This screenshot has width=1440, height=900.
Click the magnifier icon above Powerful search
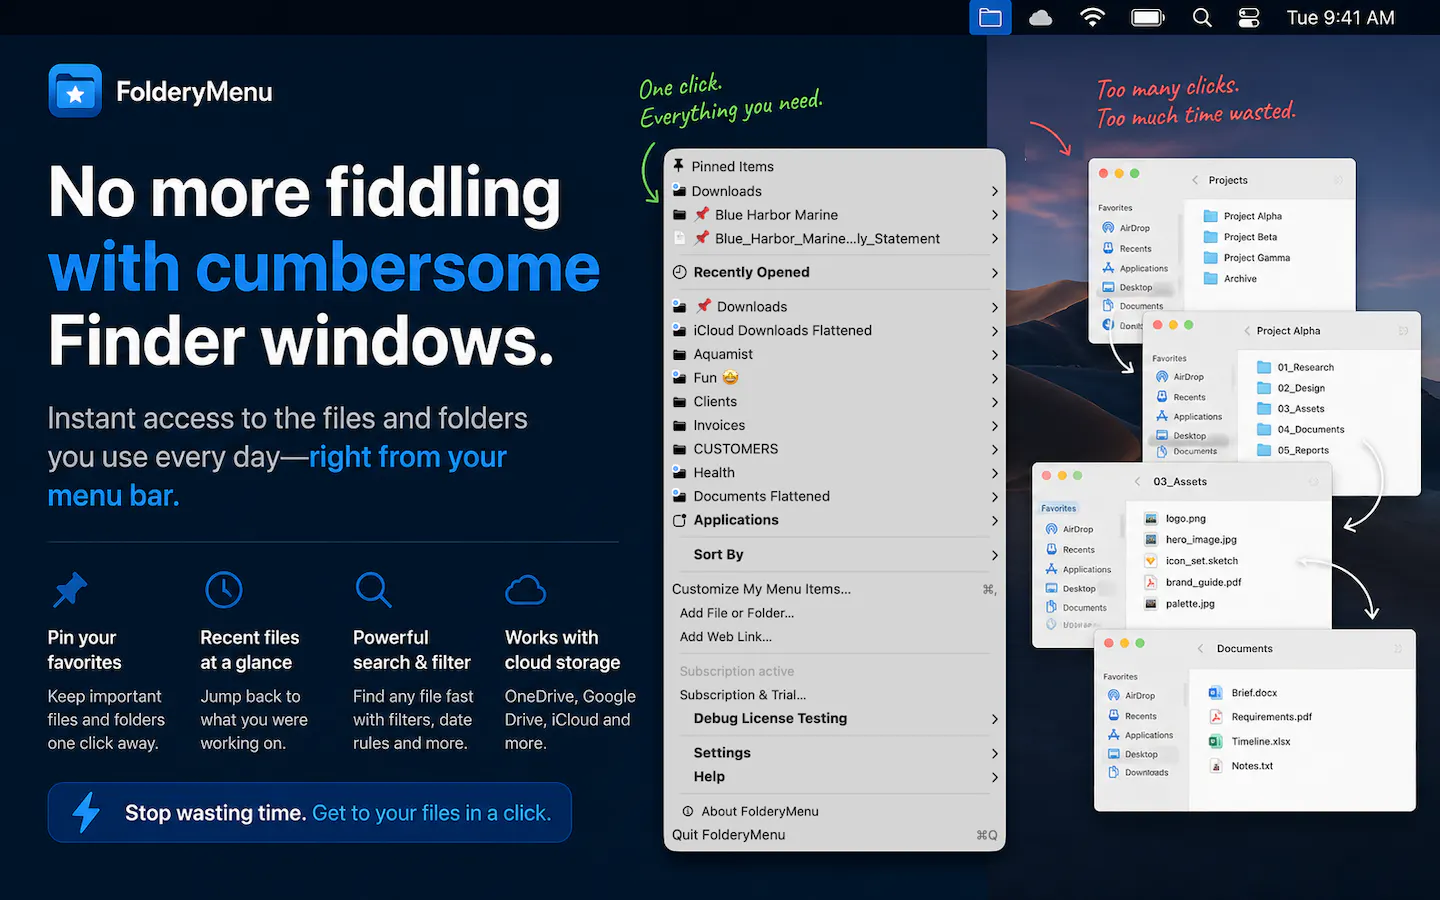373,590
